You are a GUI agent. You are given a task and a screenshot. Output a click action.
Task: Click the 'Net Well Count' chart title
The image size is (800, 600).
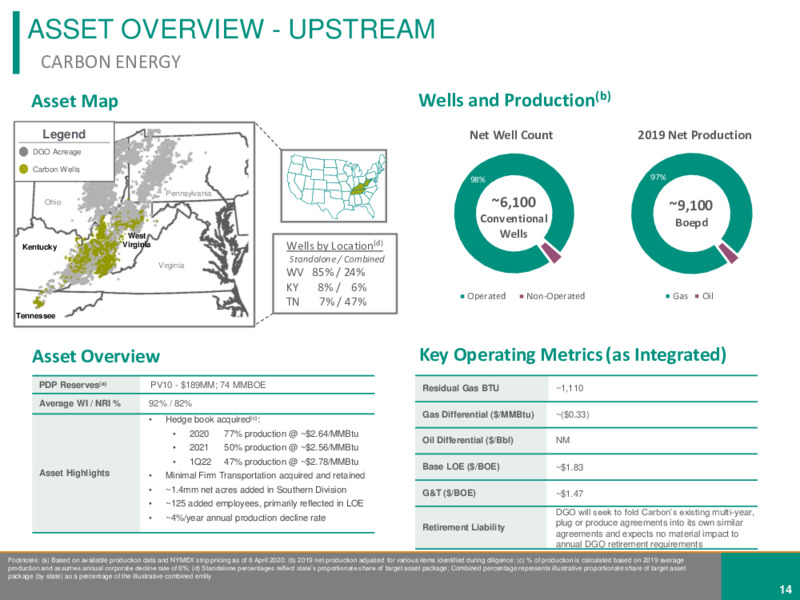pos(511,135)
